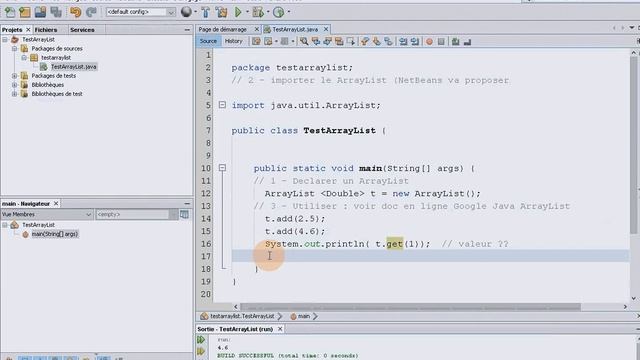This screenshot has width=640, height=360.
Task: Click the Last Edit editor toolbar icon
Action: (x=256, y=41)
